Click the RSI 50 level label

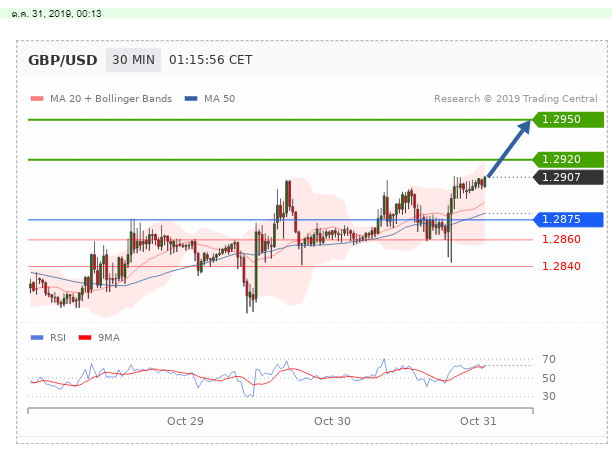[x=549, y=378]
